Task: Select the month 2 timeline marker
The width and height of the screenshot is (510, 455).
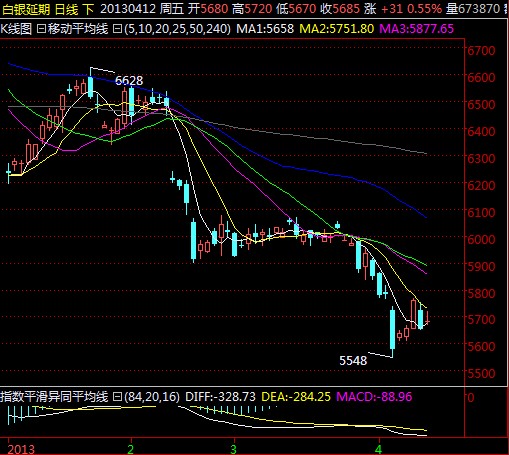Action: [130, 449]
